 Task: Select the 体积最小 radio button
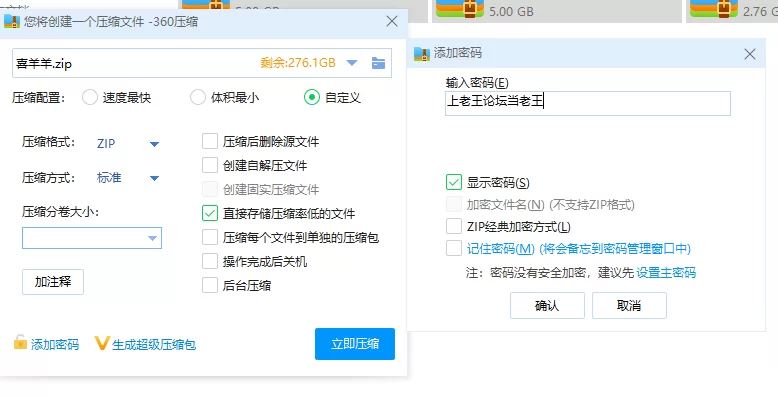(x=198, y=97)
